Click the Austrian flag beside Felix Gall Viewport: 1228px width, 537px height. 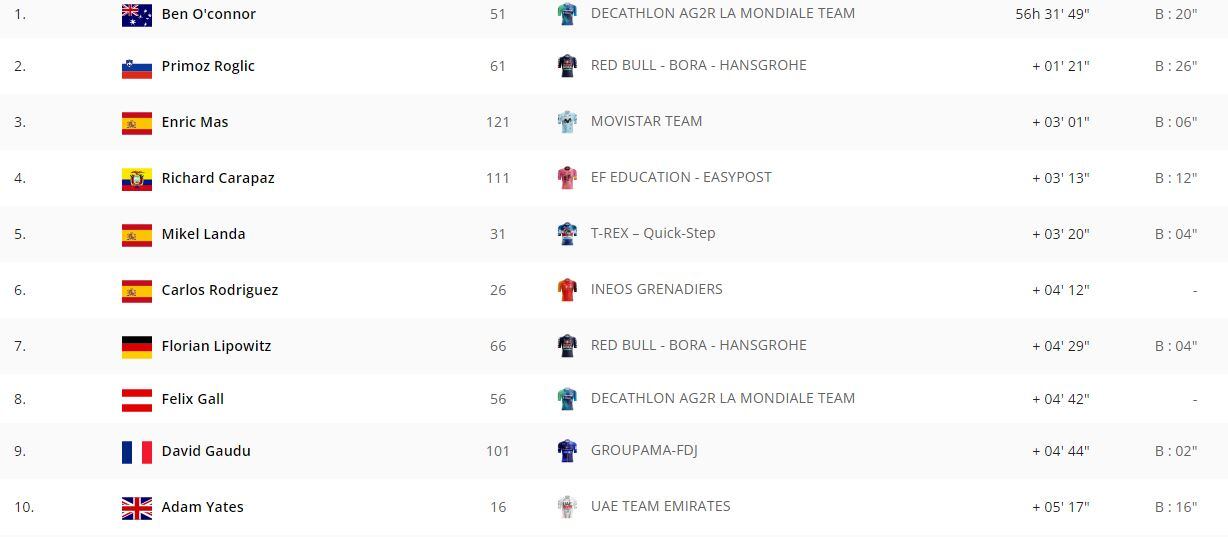tap(137, 400)
